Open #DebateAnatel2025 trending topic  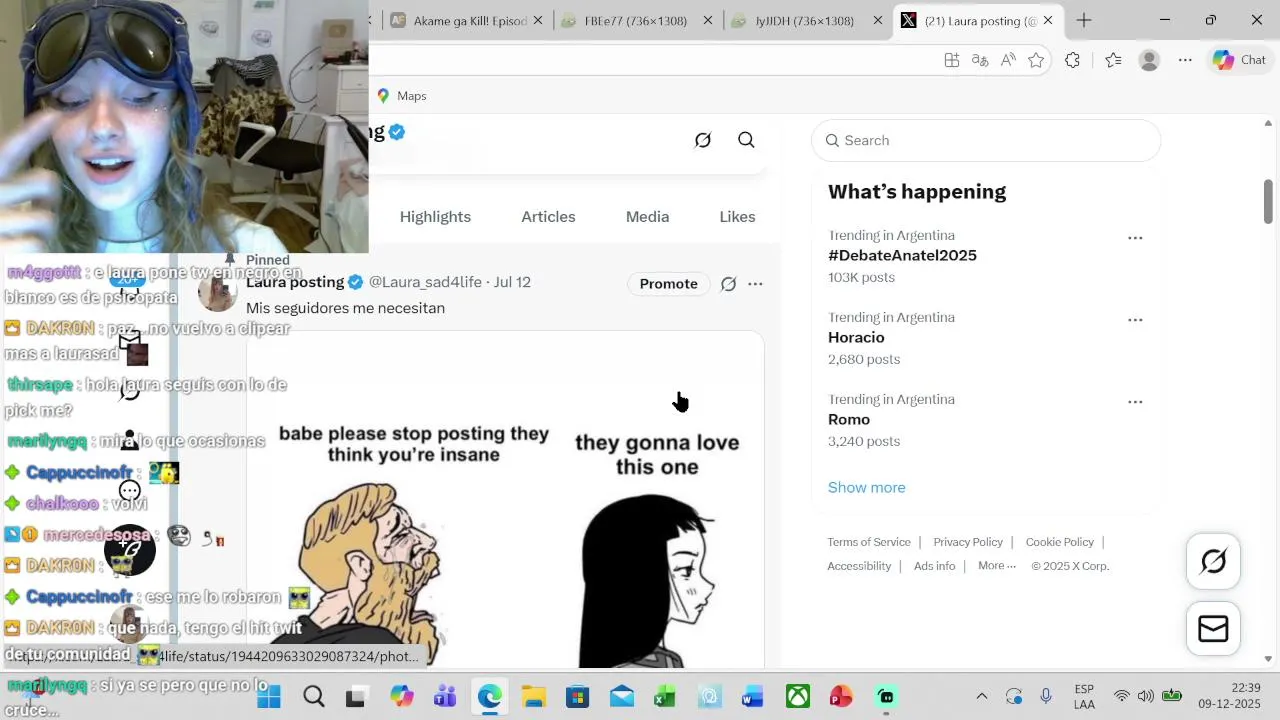tap(902, 255)
